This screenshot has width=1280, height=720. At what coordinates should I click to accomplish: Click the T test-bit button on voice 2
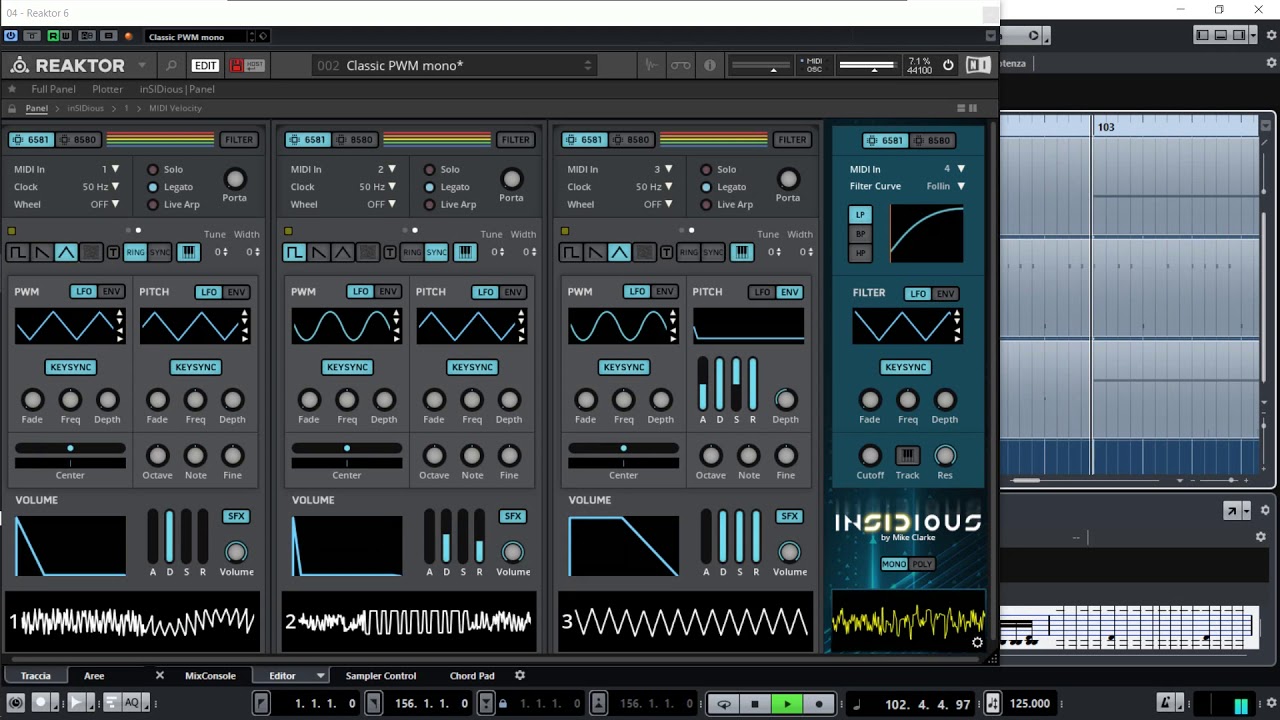click(389, 252)
